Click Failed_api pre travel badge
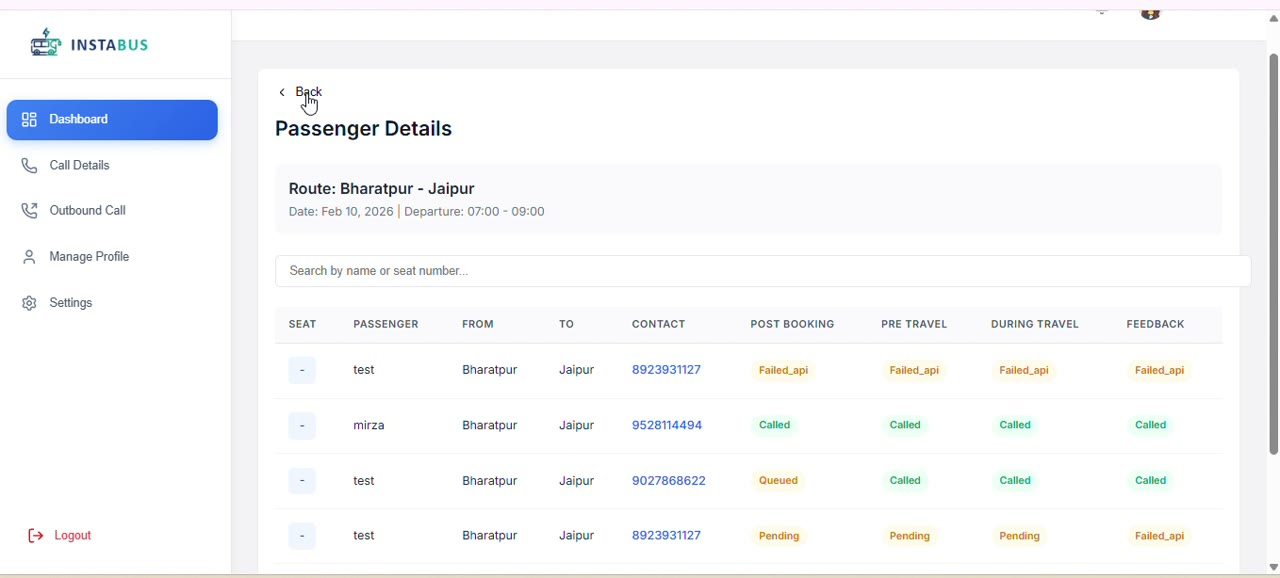The image size is (1280, 578). 915,370
